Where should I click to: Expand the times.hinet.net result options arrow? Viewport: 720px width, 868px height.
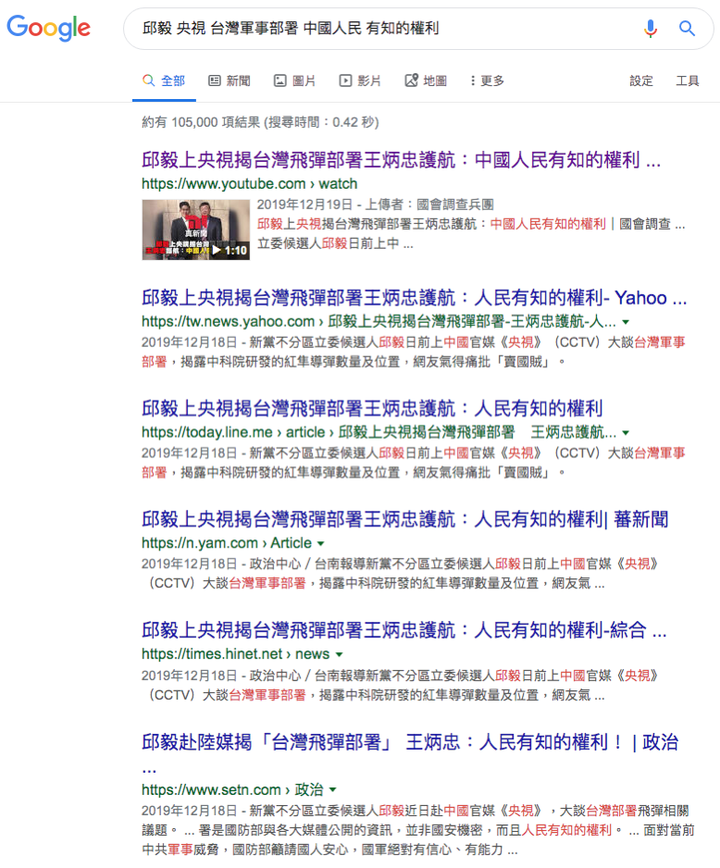pyautogui.click(x=339, y=655)
